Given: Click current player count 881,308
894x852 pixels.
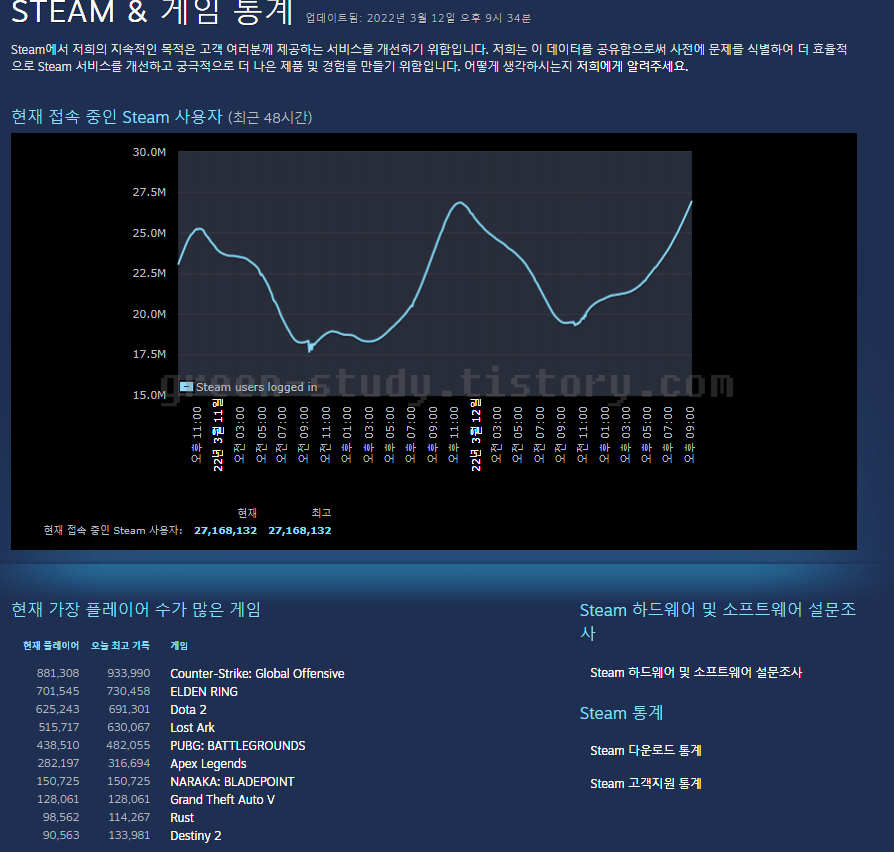Looking at the screenshot, I should pyautogui.click(x=58, y=674).
